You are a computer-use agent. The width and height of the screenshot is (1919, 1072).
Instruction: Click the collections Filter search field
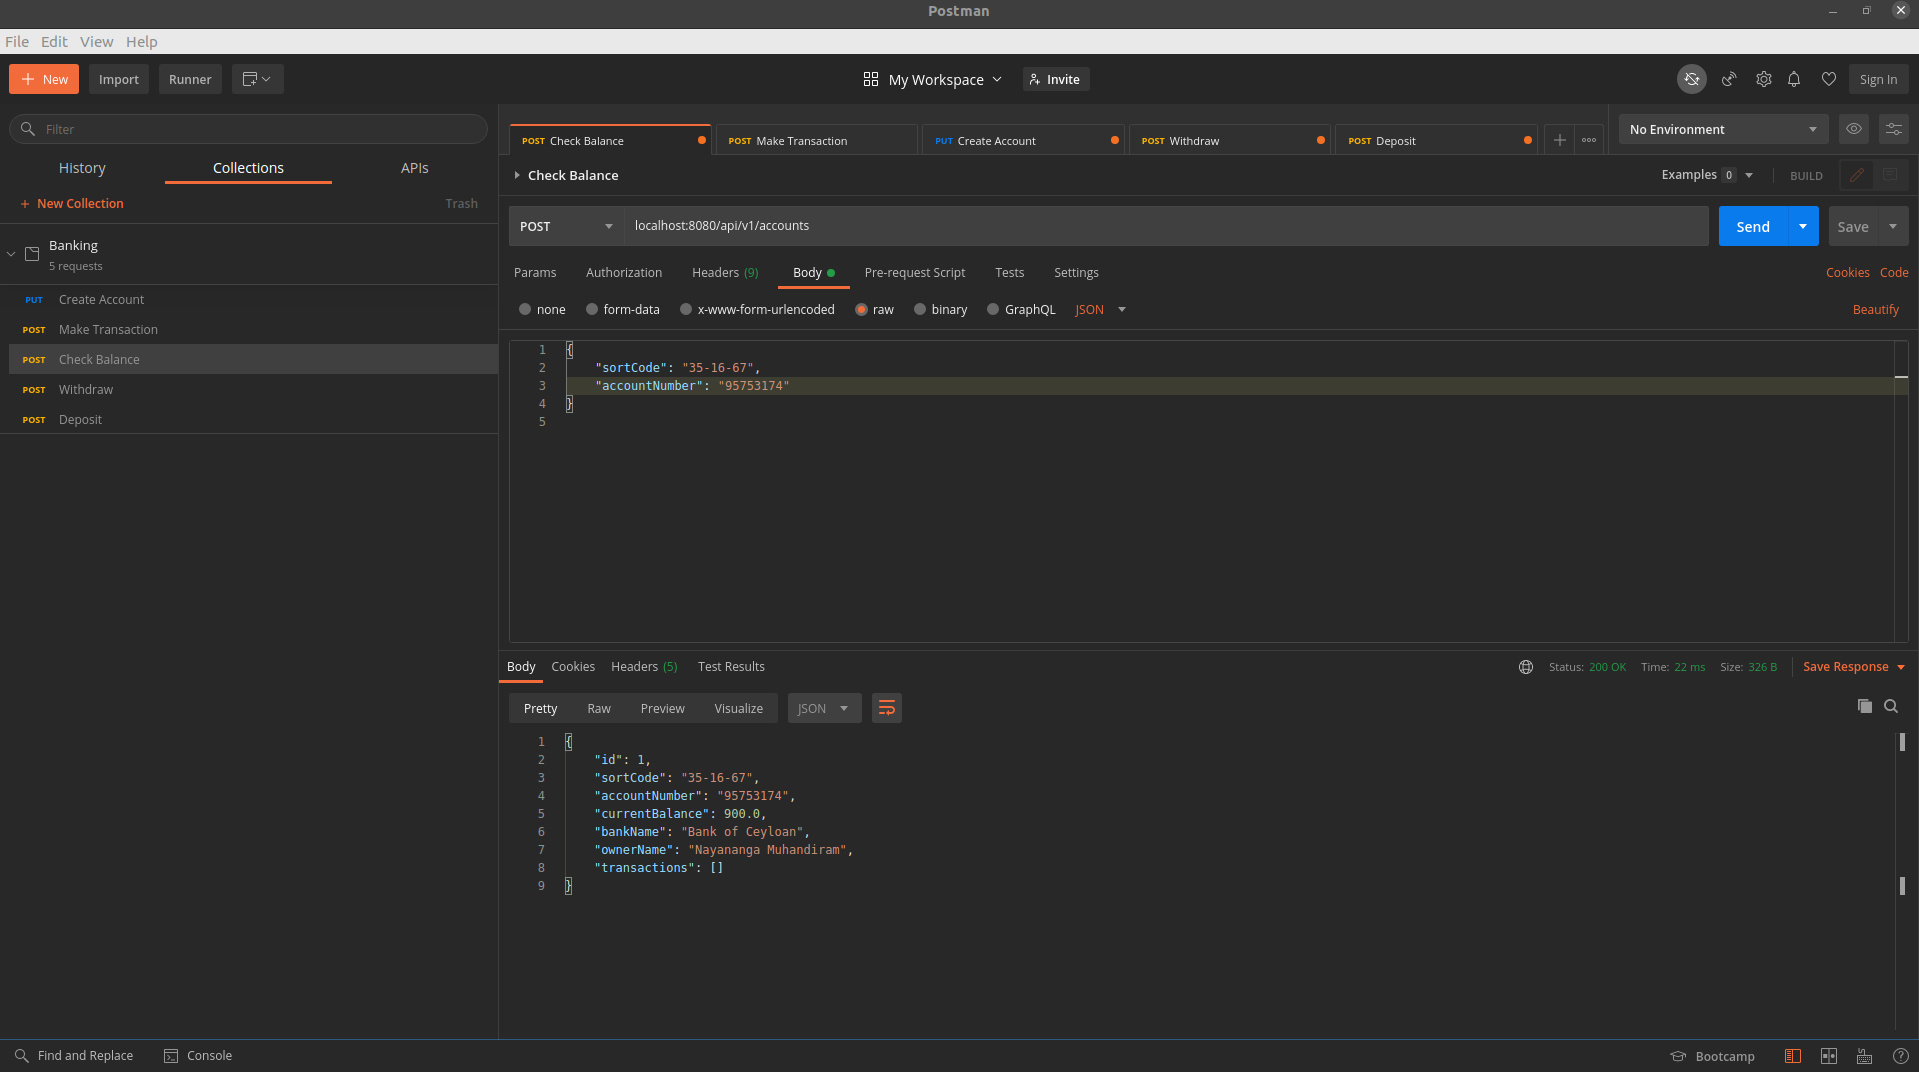pyautogui.click(x=248, y=129)
